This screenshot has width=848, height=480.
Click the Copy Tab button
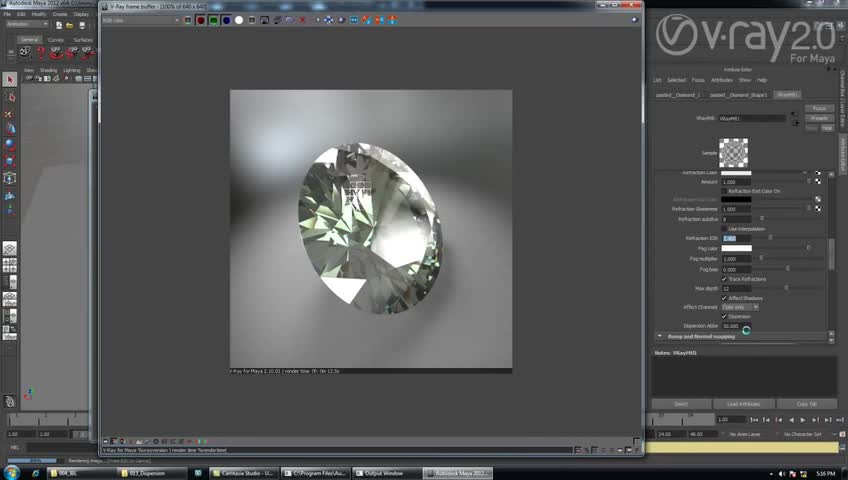click(x=806, y=404)
